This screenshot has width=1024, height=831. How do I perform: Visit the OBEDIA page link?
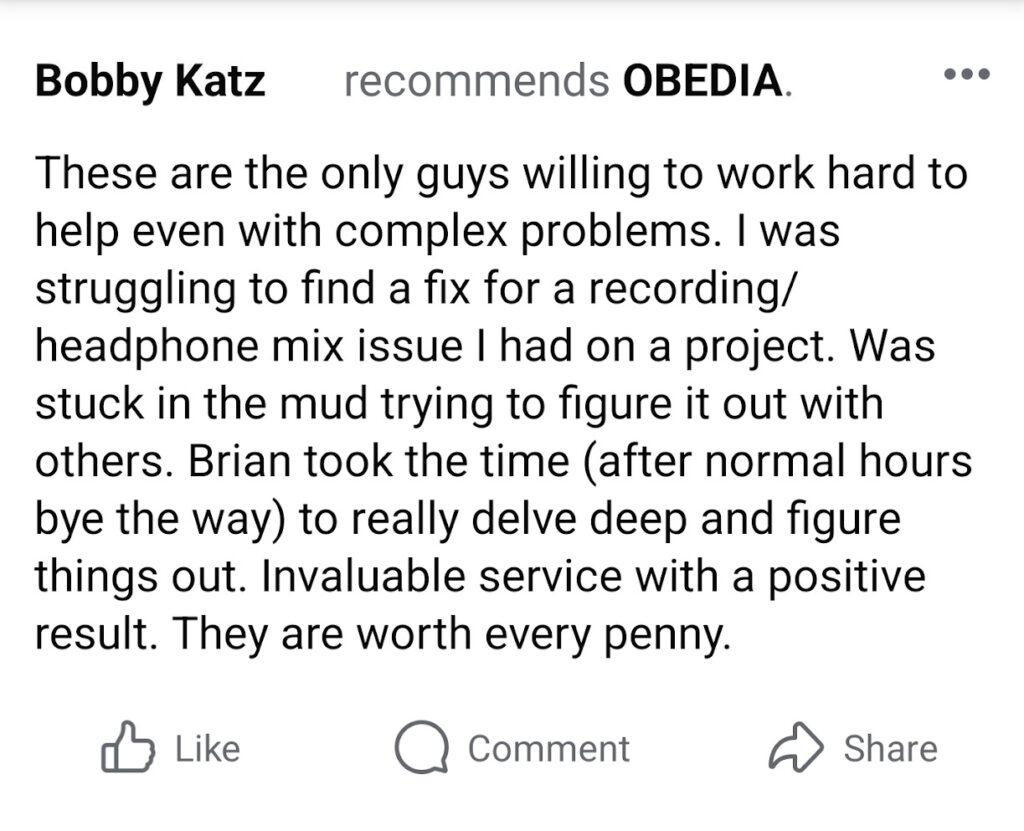click(x=703, y=81)
